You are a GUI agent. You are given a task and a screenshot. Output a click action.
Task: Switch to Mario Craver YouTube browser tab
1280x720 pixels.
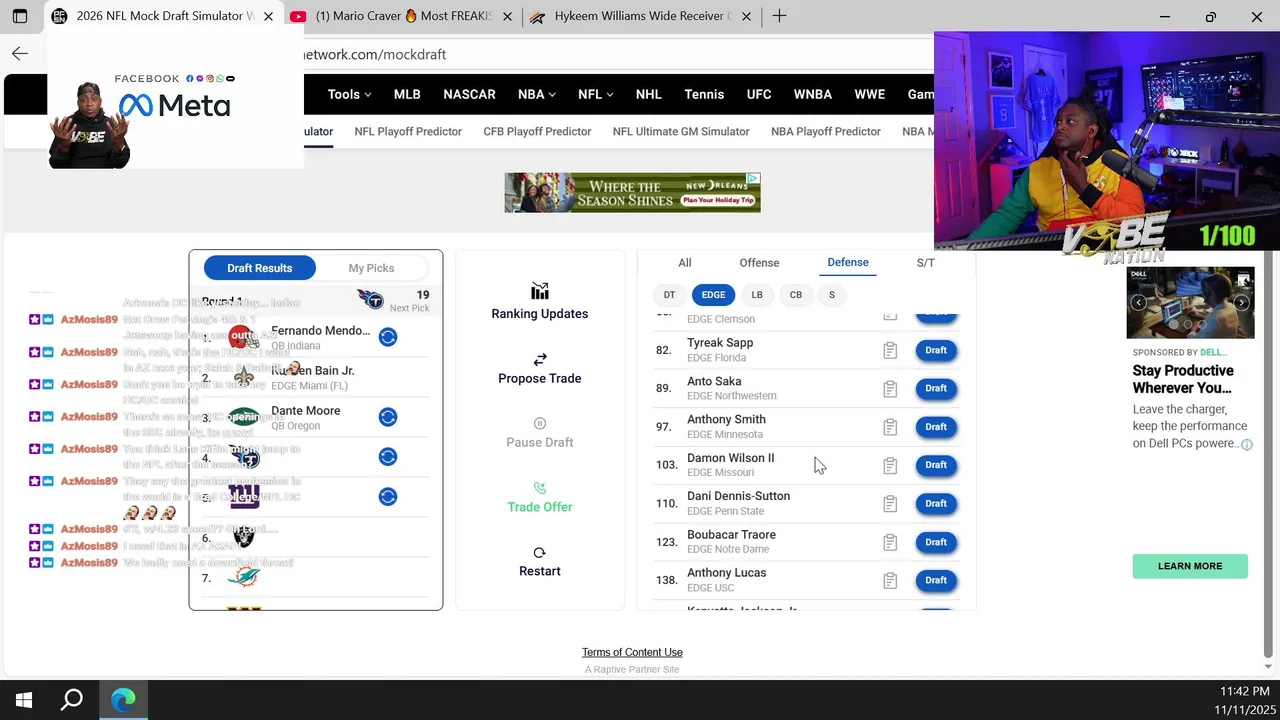(x=402, y=16)
